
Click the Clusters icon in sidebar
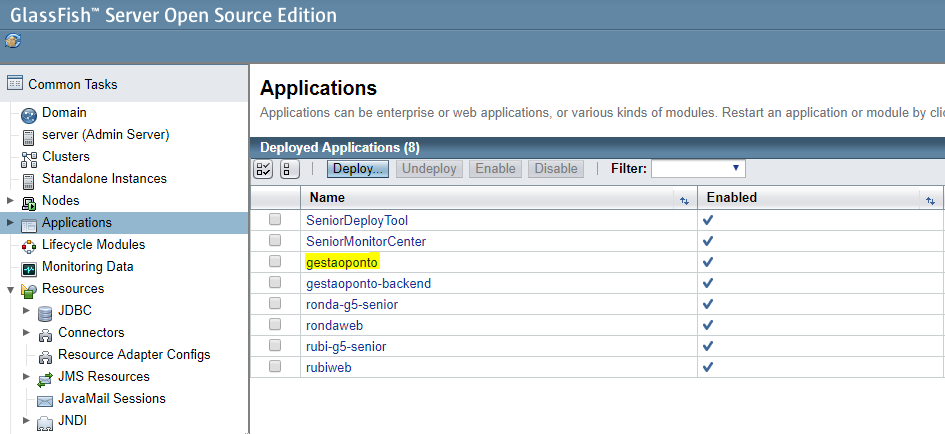pyautogui.click(x=29, y=157)
